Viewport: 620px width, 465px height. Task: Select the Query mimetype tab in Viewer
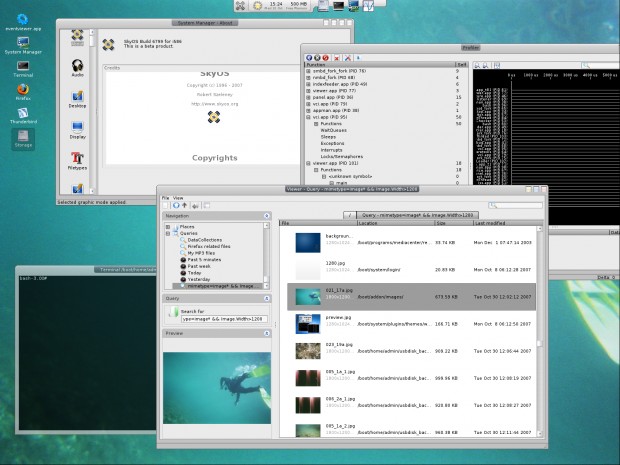[418, 215]
